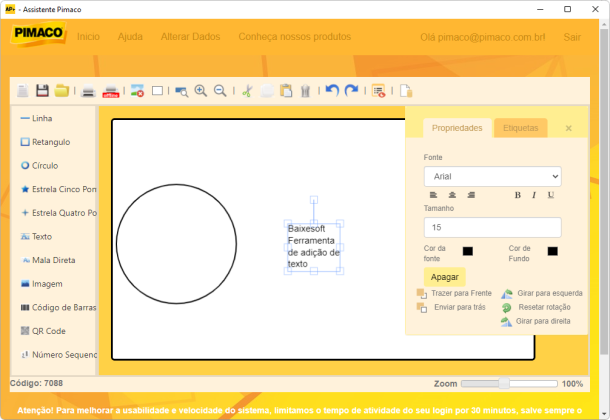This screenshot has height=420, width=610.
Task: Click the printer icon in toolbar
Action: 88,91
